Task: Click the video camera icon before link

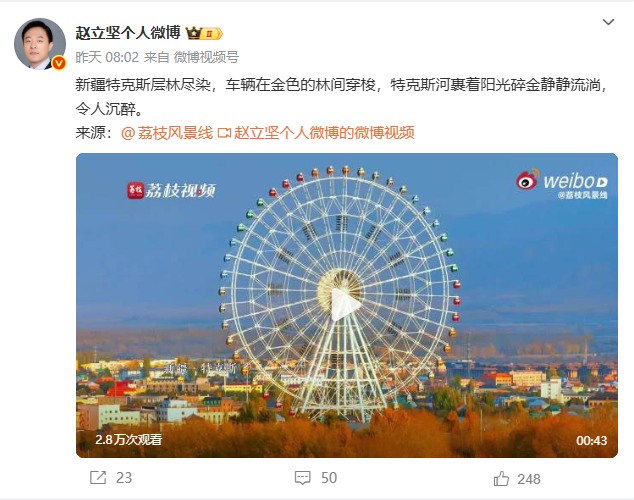Action: [x=224, y=133]
